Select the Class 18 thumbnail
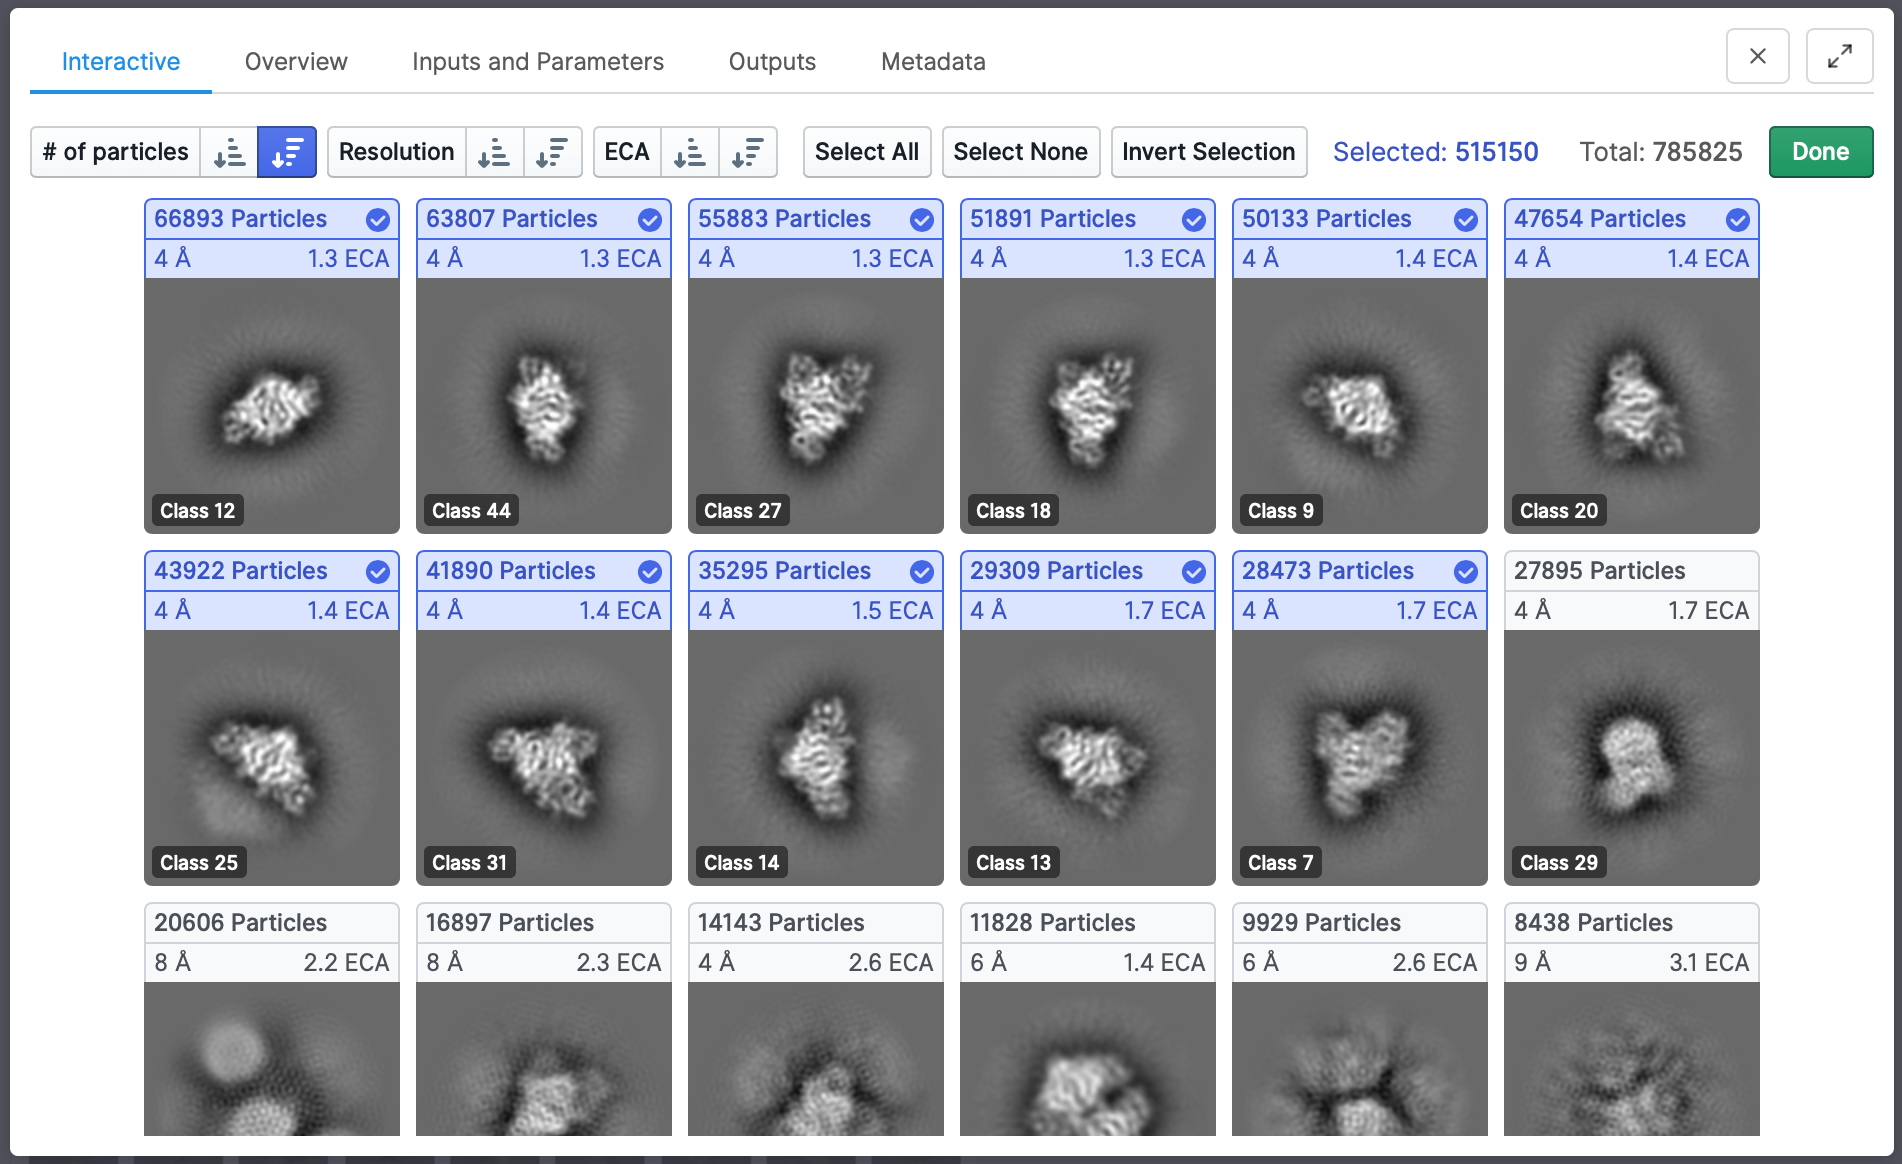 coord(1088,406)
